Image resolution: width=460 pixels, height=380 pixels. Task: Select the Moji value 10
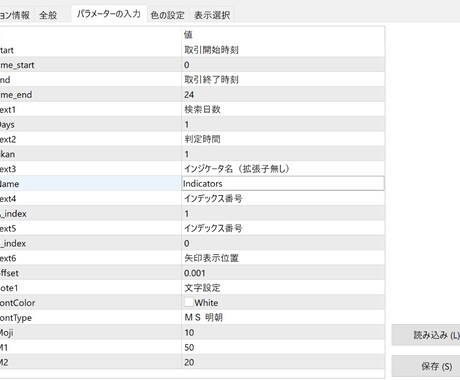pos(283,332)
